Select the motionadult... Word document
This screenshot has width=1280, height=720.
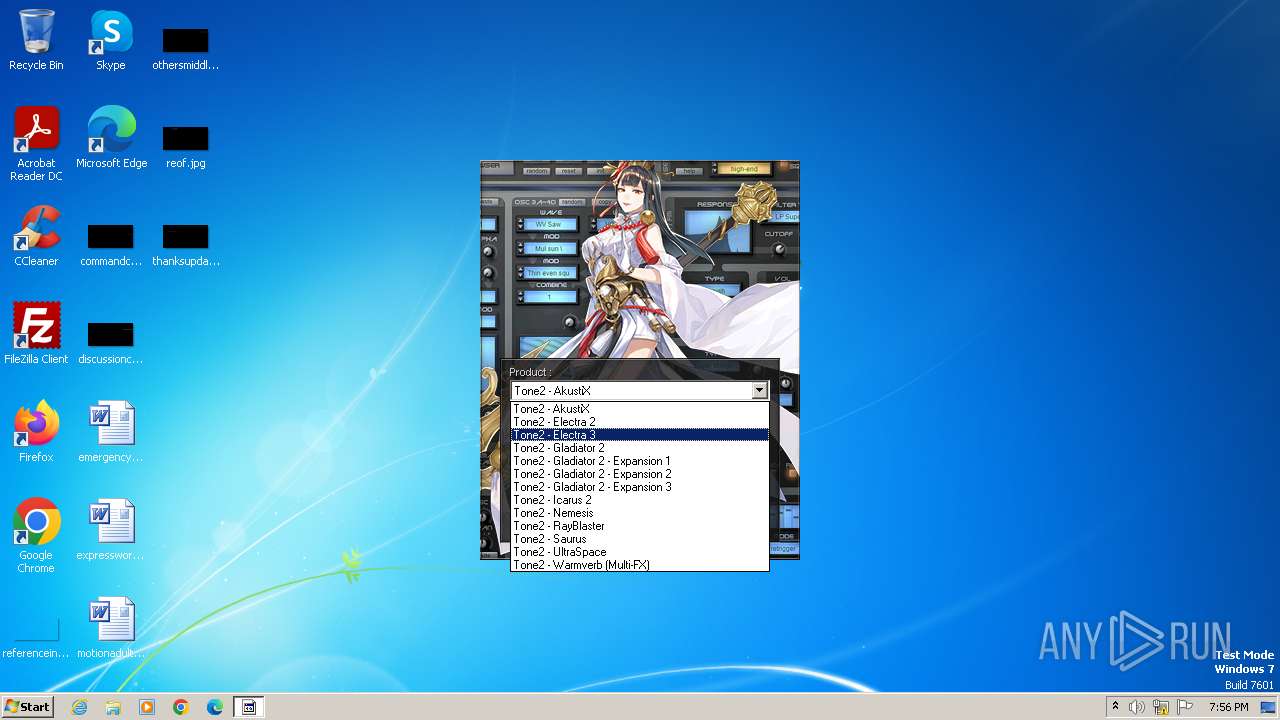111,628
